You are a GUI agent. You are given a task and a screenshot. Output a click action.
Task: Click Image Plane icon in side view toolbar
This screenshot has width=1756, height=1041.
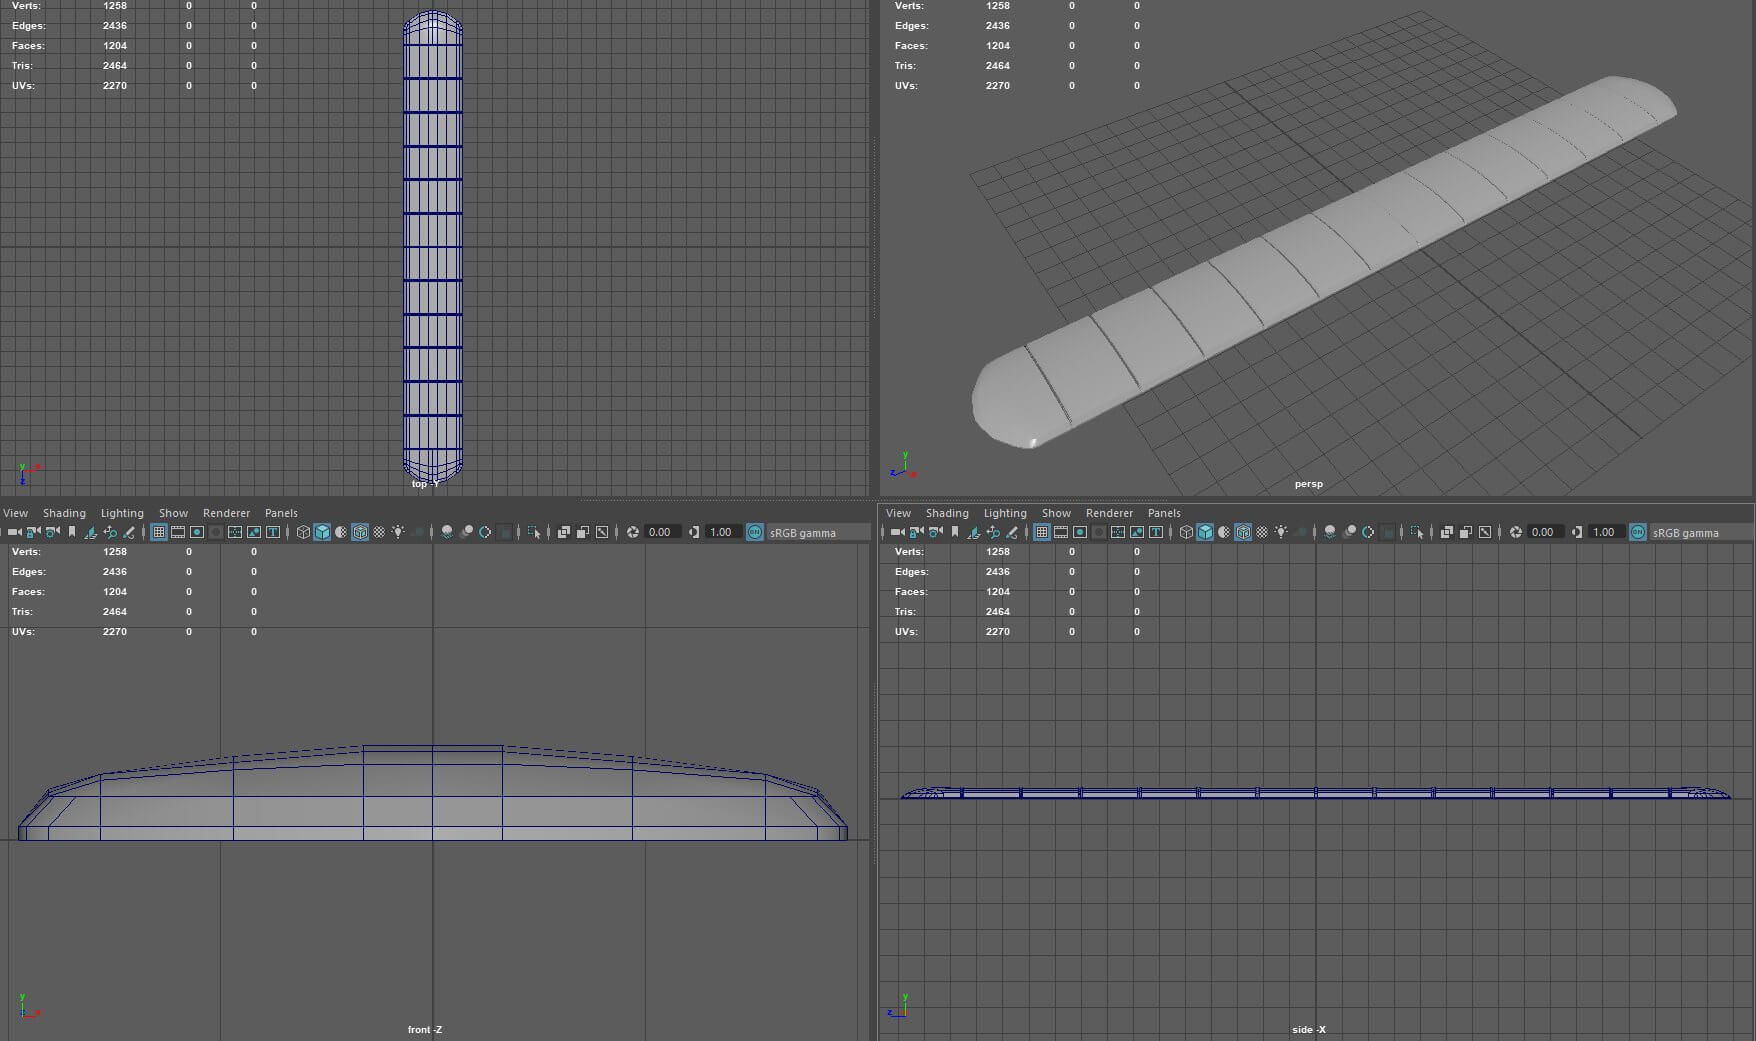(x=973, y=532)
